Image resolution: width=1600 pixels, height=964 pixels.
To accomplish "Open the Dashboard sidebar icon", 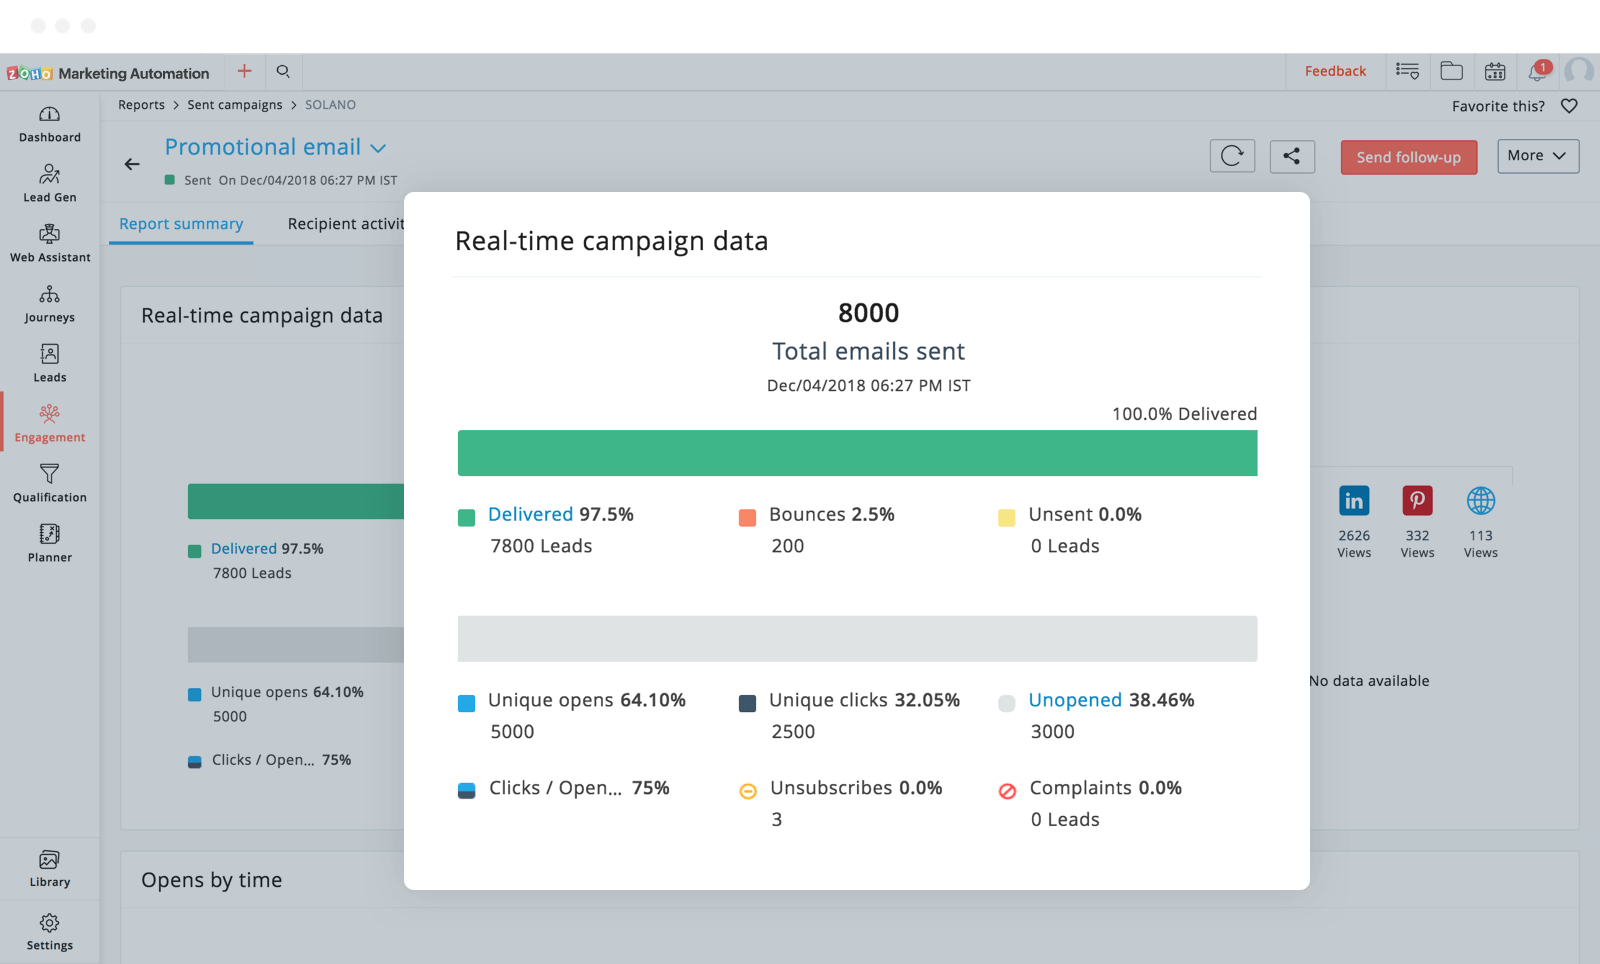I will pos(49,124).
